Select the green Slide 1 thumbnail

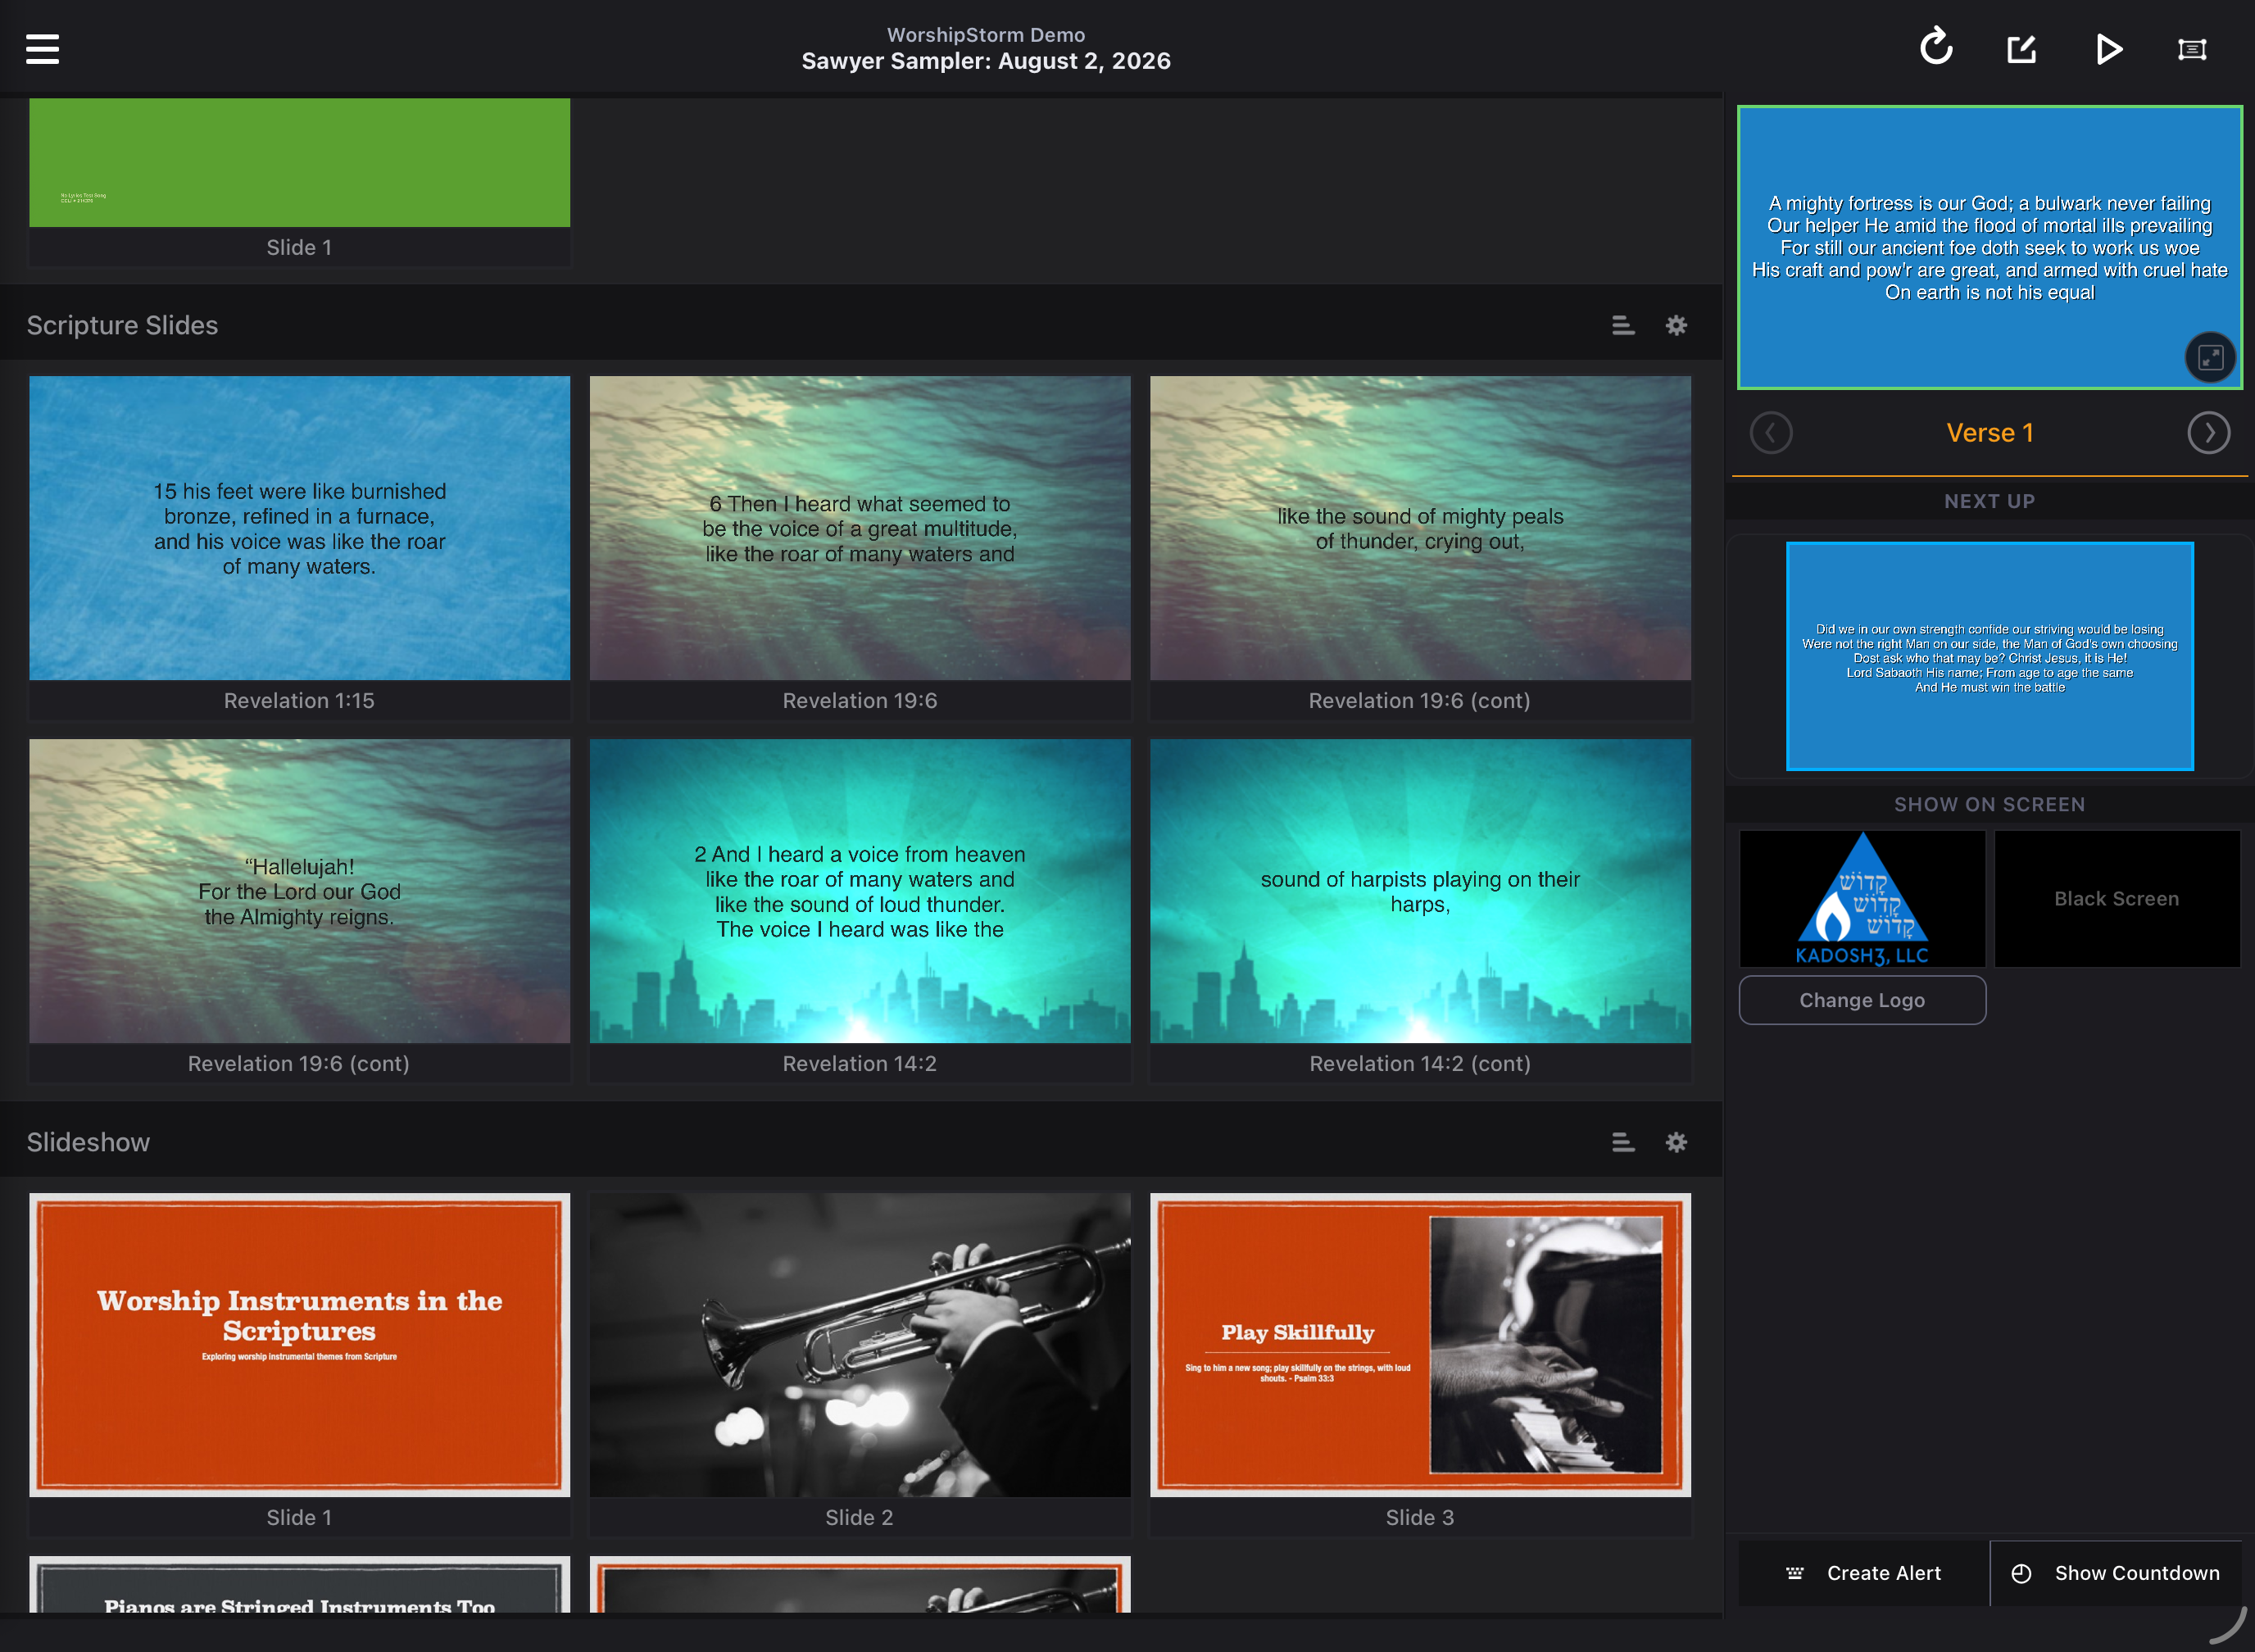point(299,162)
